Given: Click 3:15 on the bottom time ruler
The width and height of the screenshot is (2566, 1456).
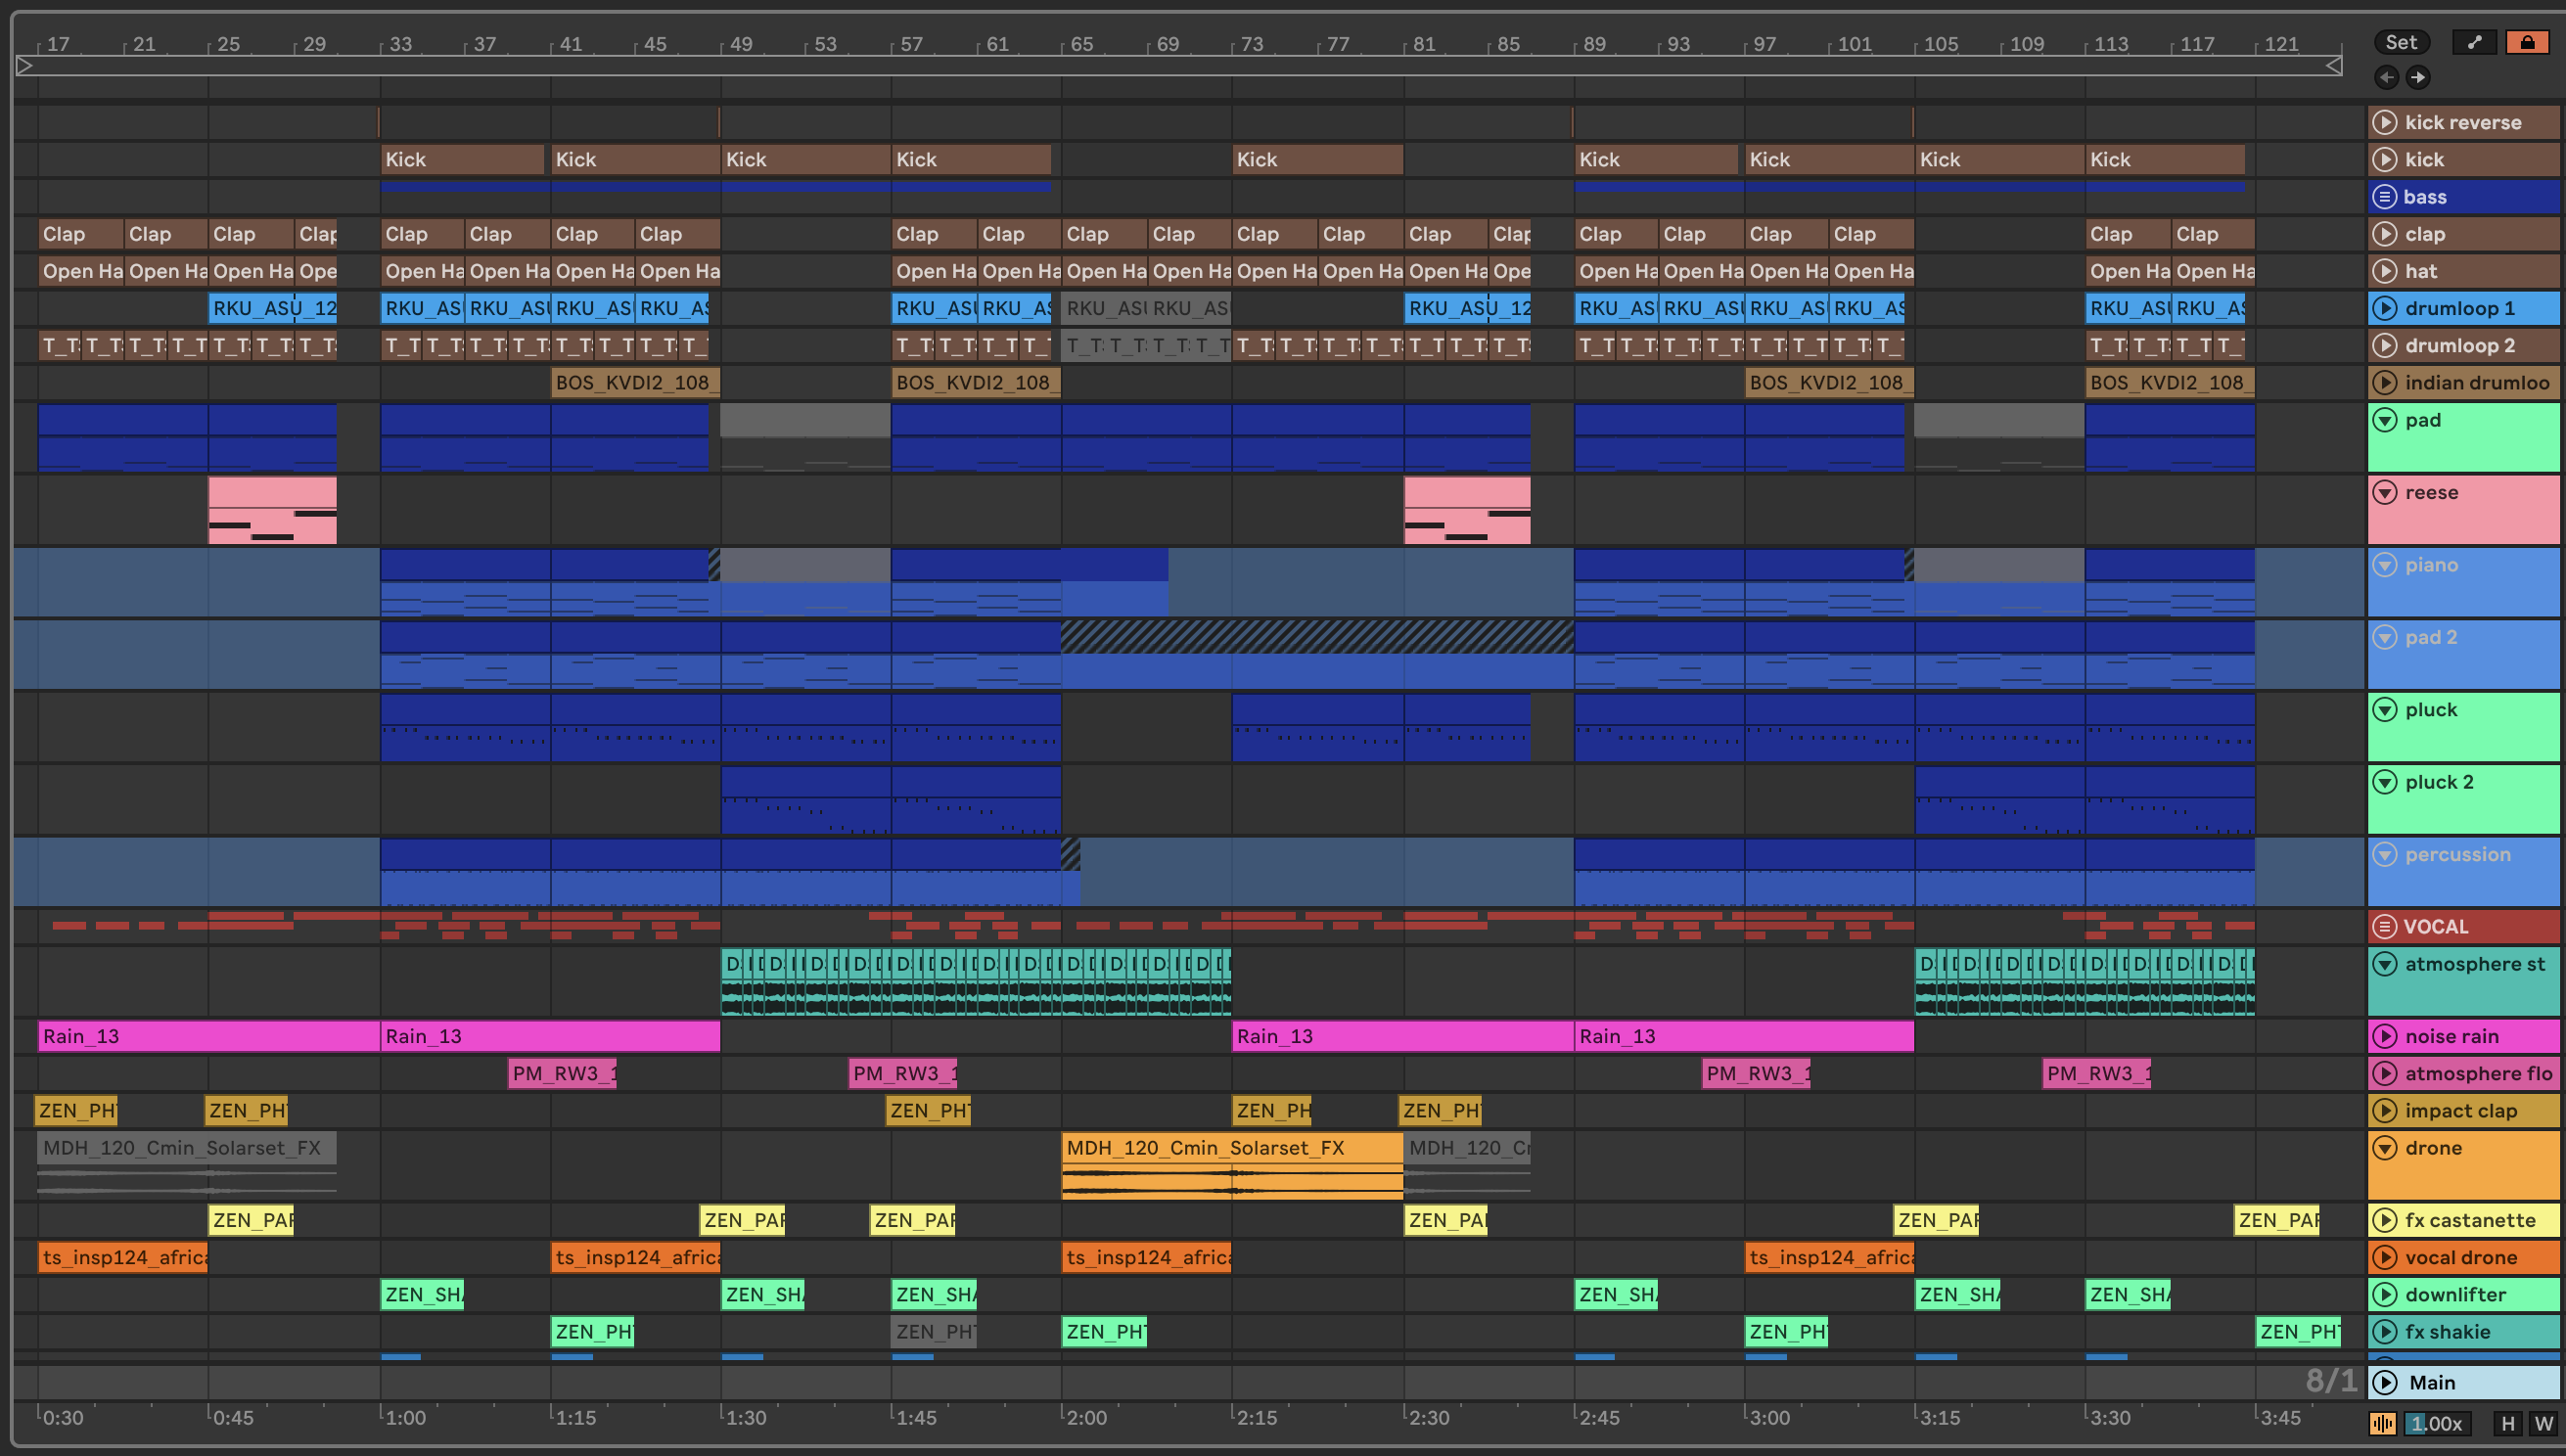Looking at the screenshot, I should [x=1939, y=1418].
